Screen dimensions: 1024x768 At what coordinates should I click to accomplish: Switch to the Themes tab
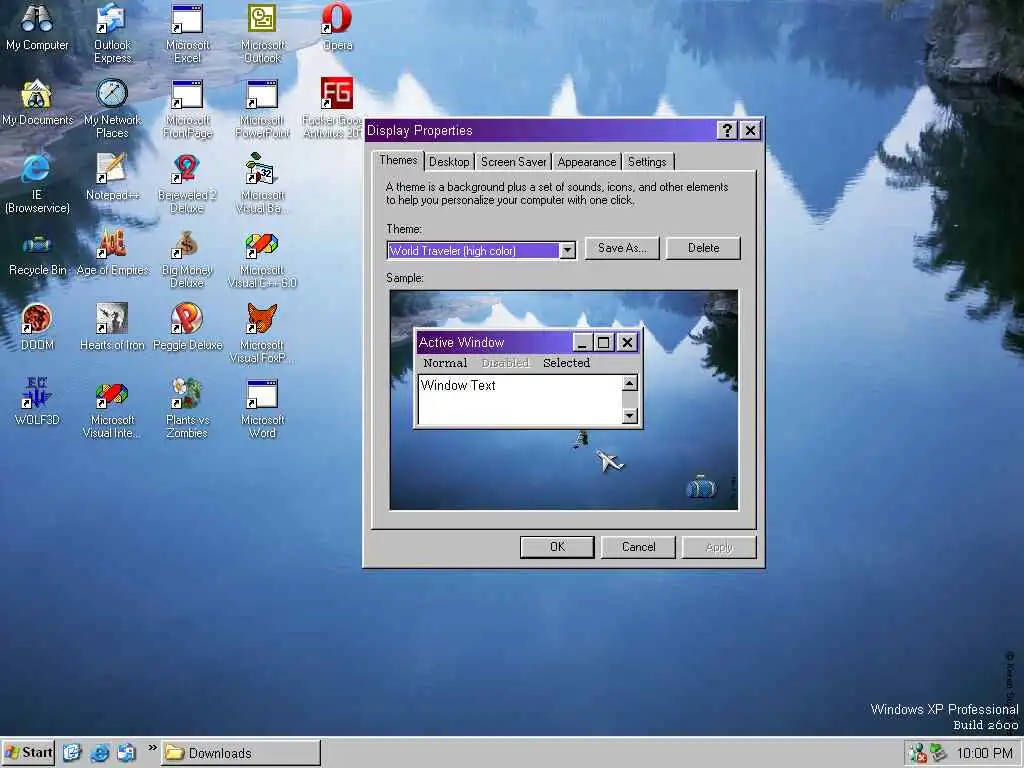click(x=398, y=160)
